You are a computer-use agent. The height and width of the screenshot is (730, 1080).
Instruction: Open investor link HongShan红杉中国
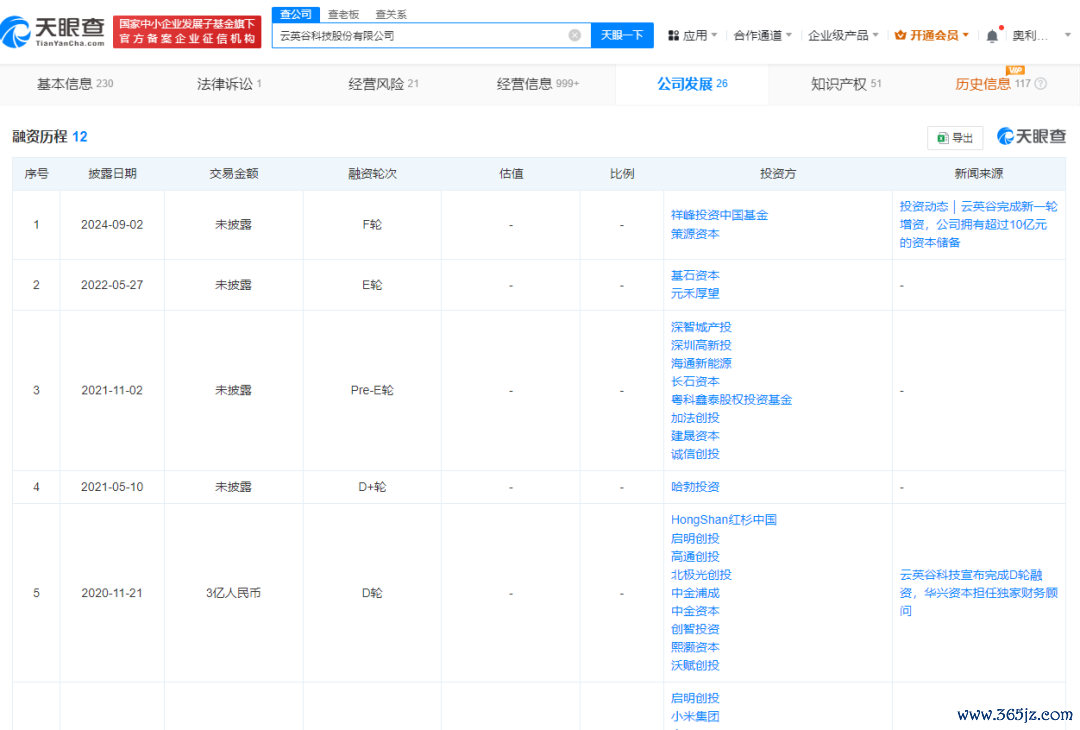[x=724, y=520]
